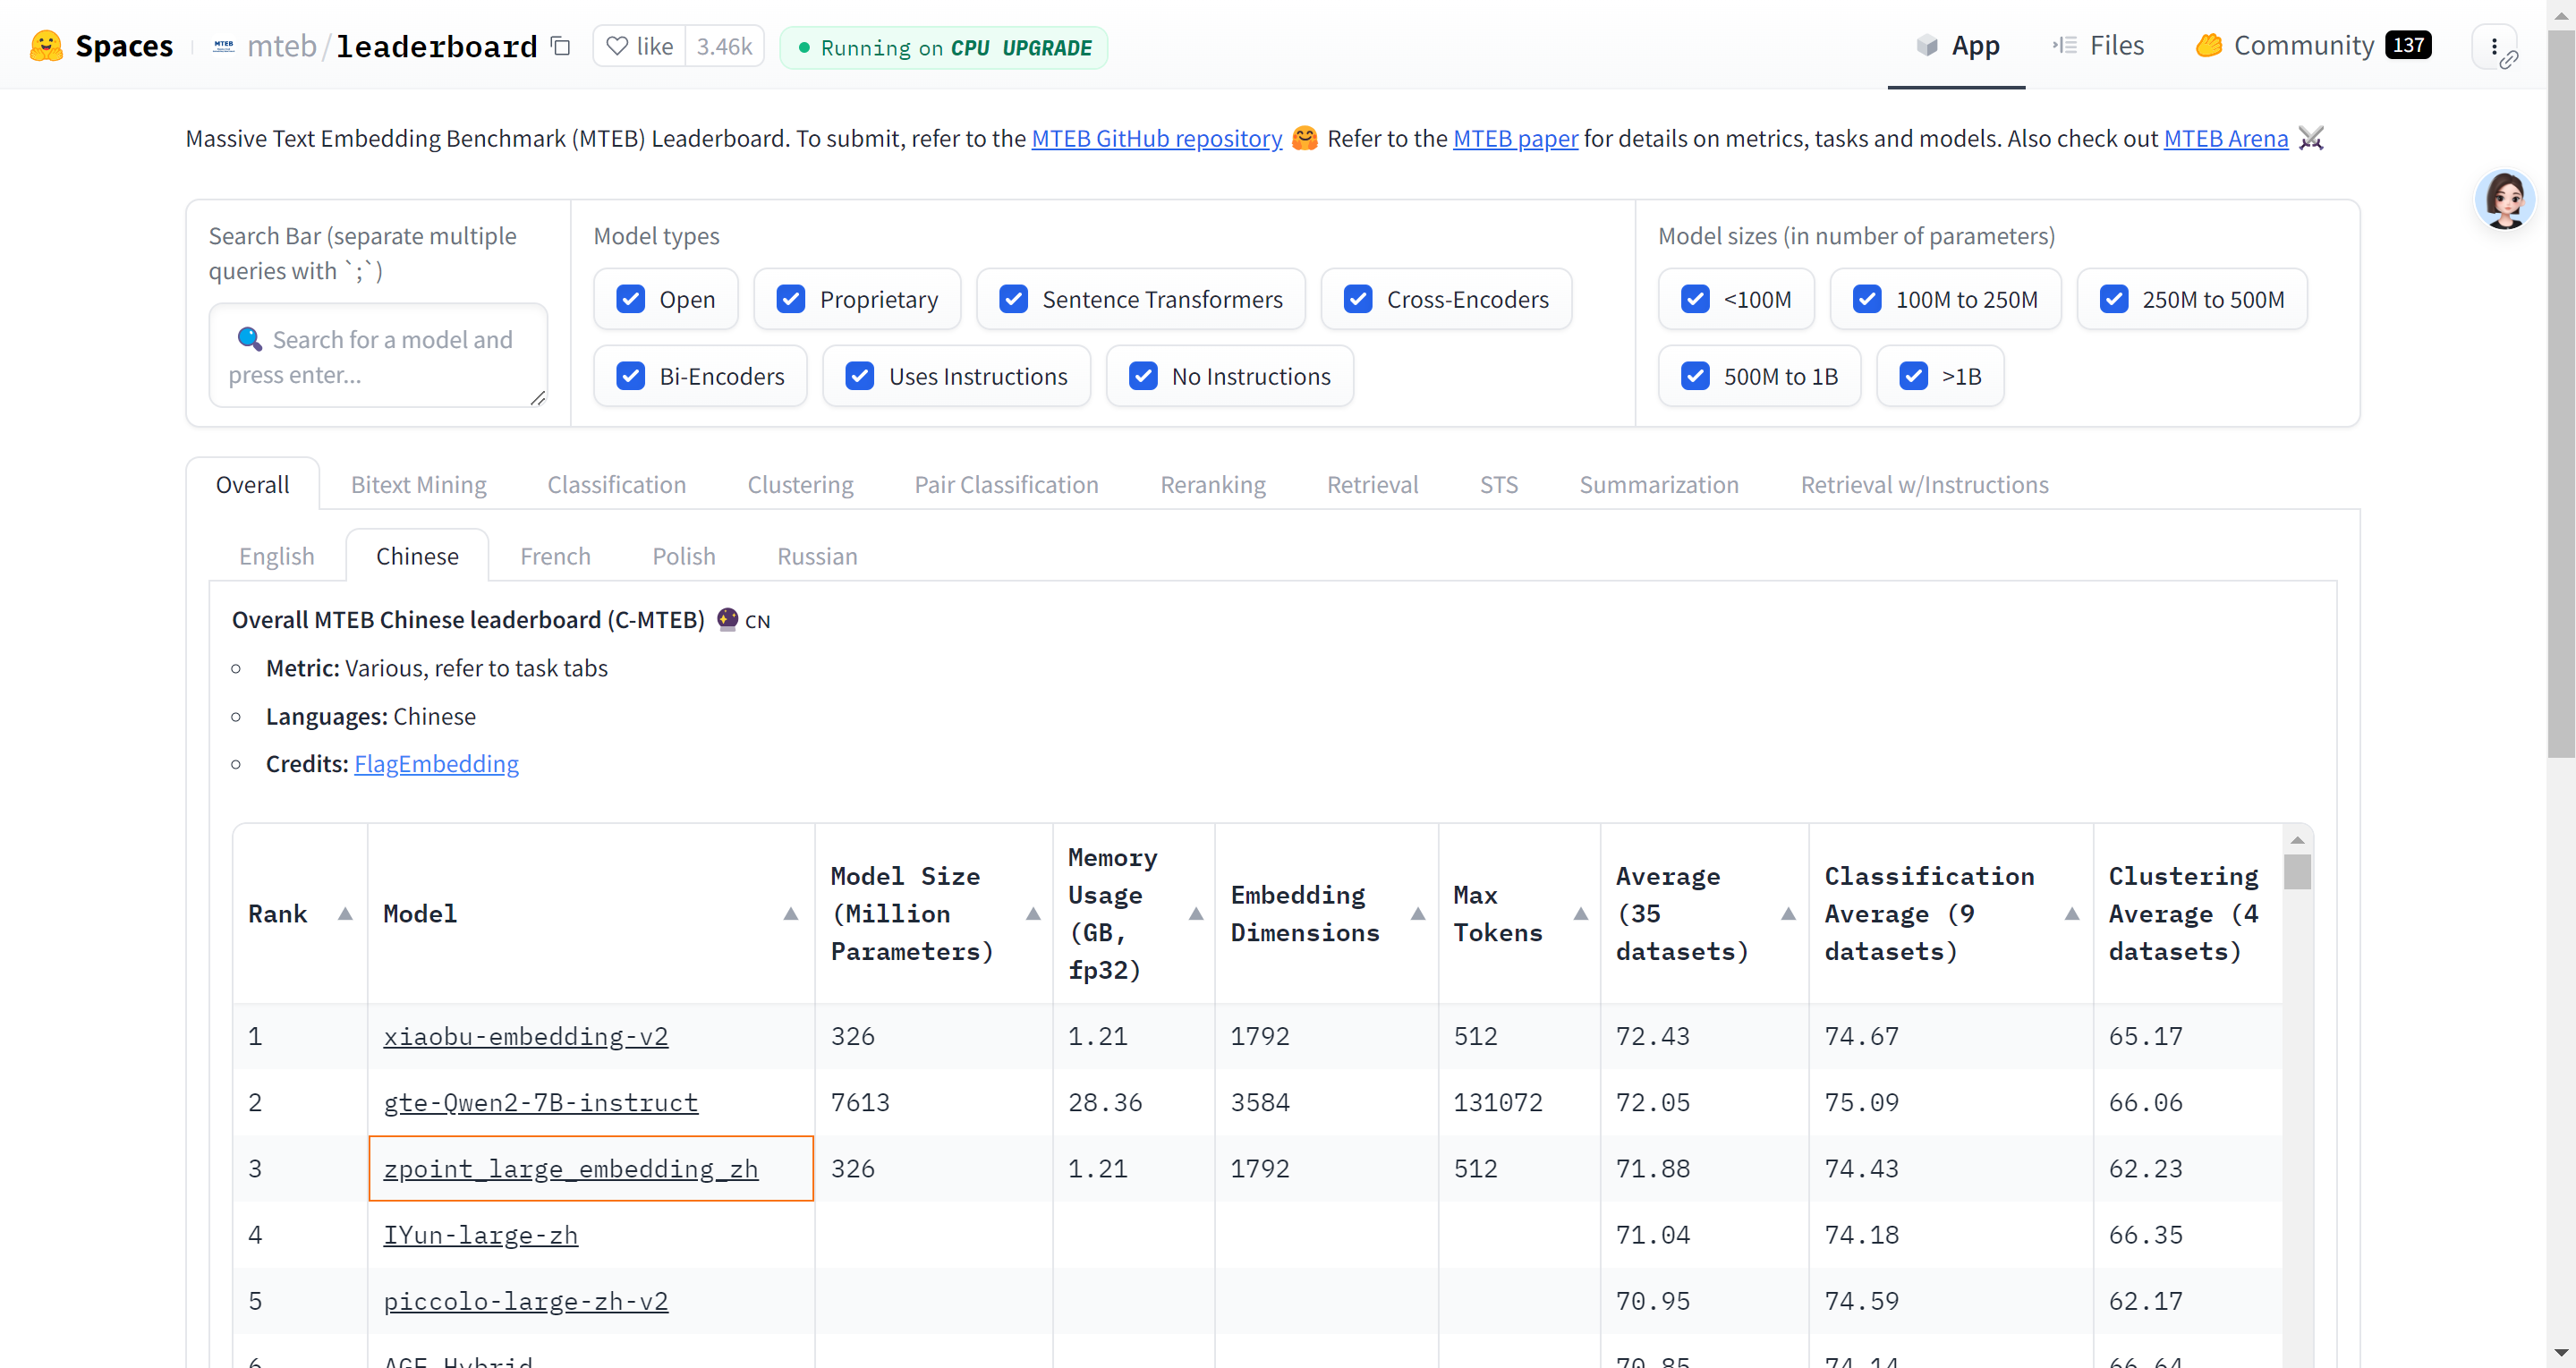Sort by Embedding Dimensions column arrow
Screen dimensions: 2576x1368
pos(1418,914)
